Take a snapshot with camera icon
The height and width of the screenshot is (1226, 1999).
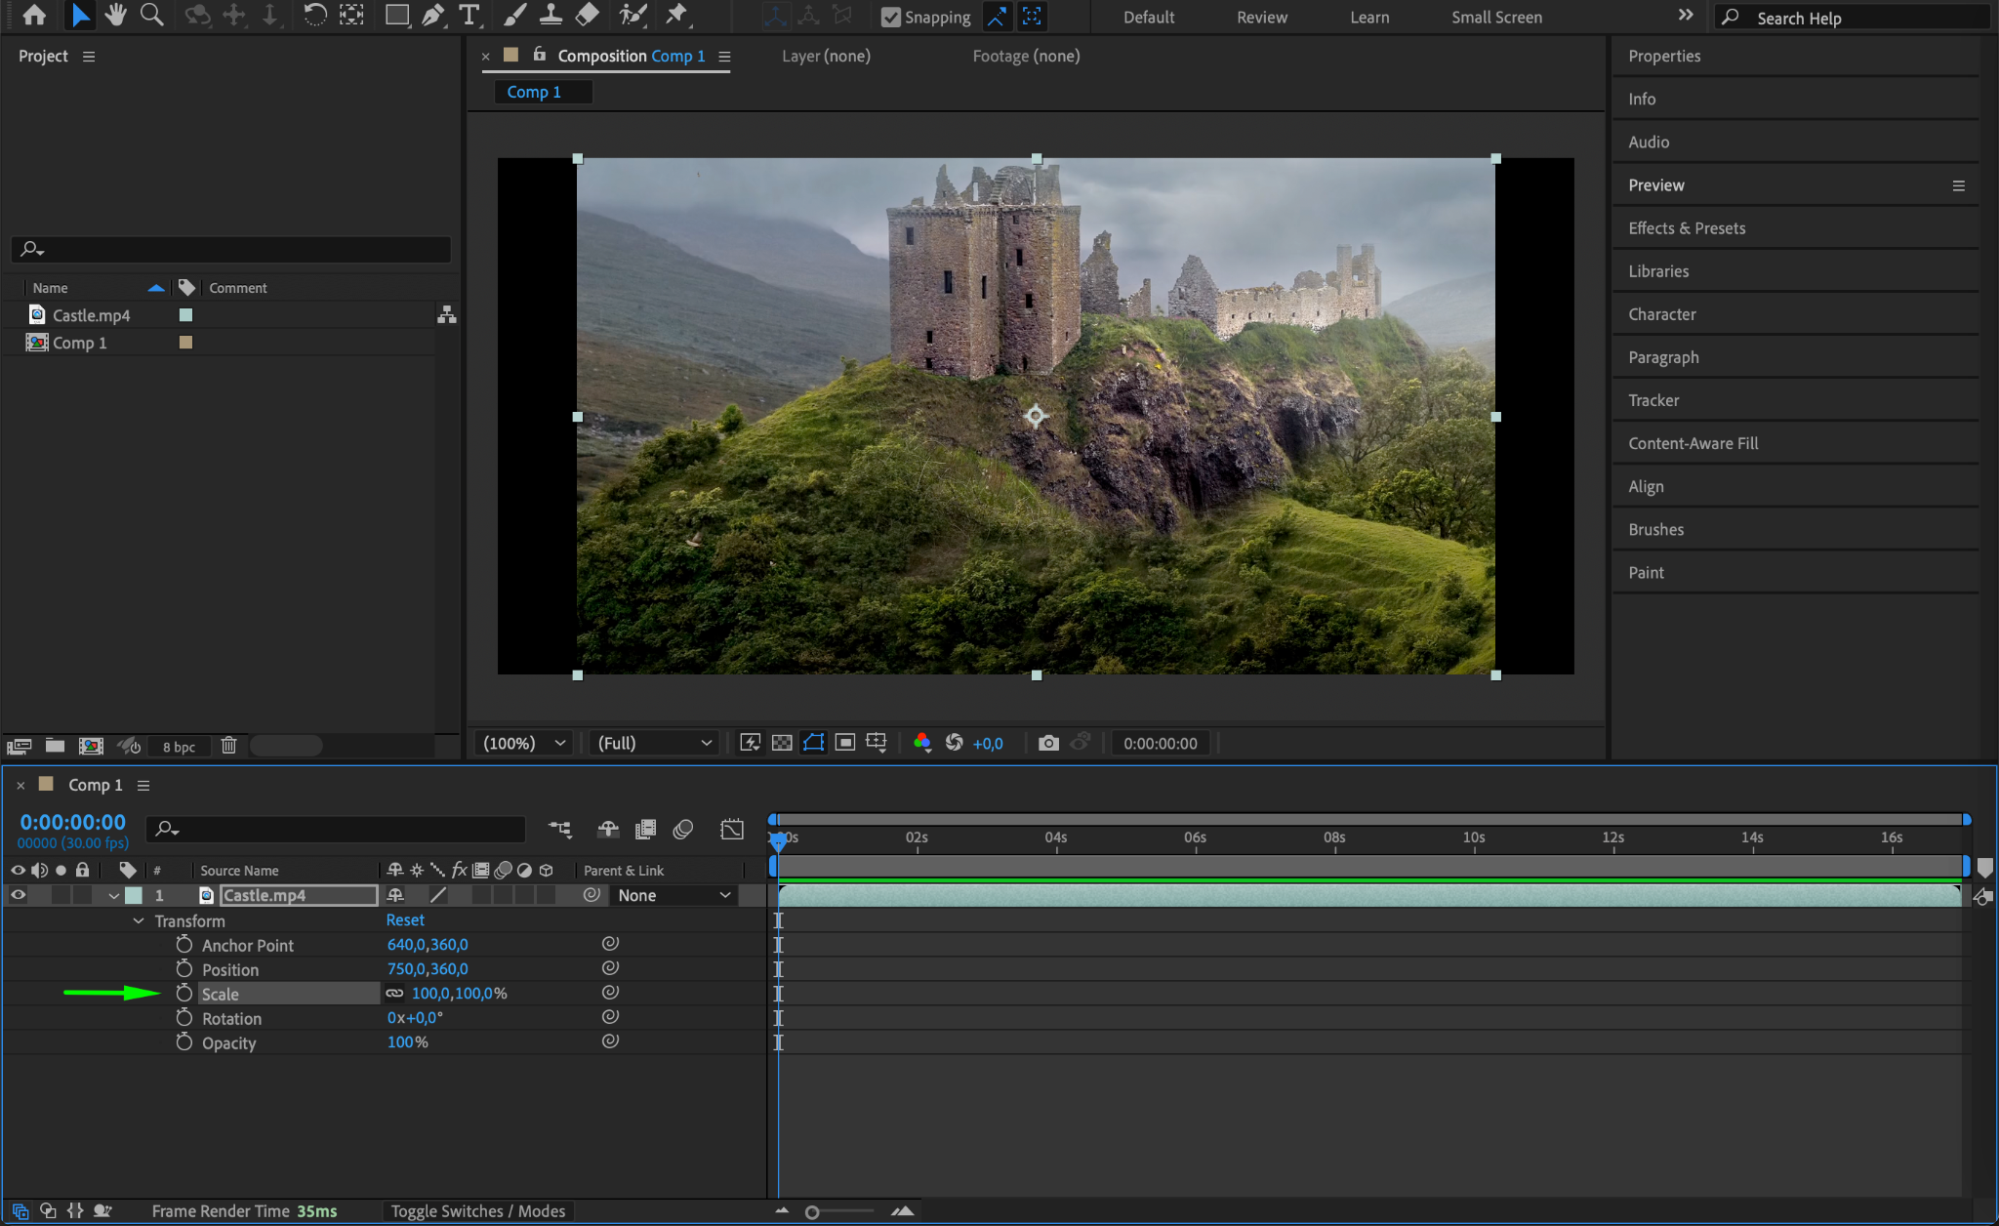click(1048, 743)
